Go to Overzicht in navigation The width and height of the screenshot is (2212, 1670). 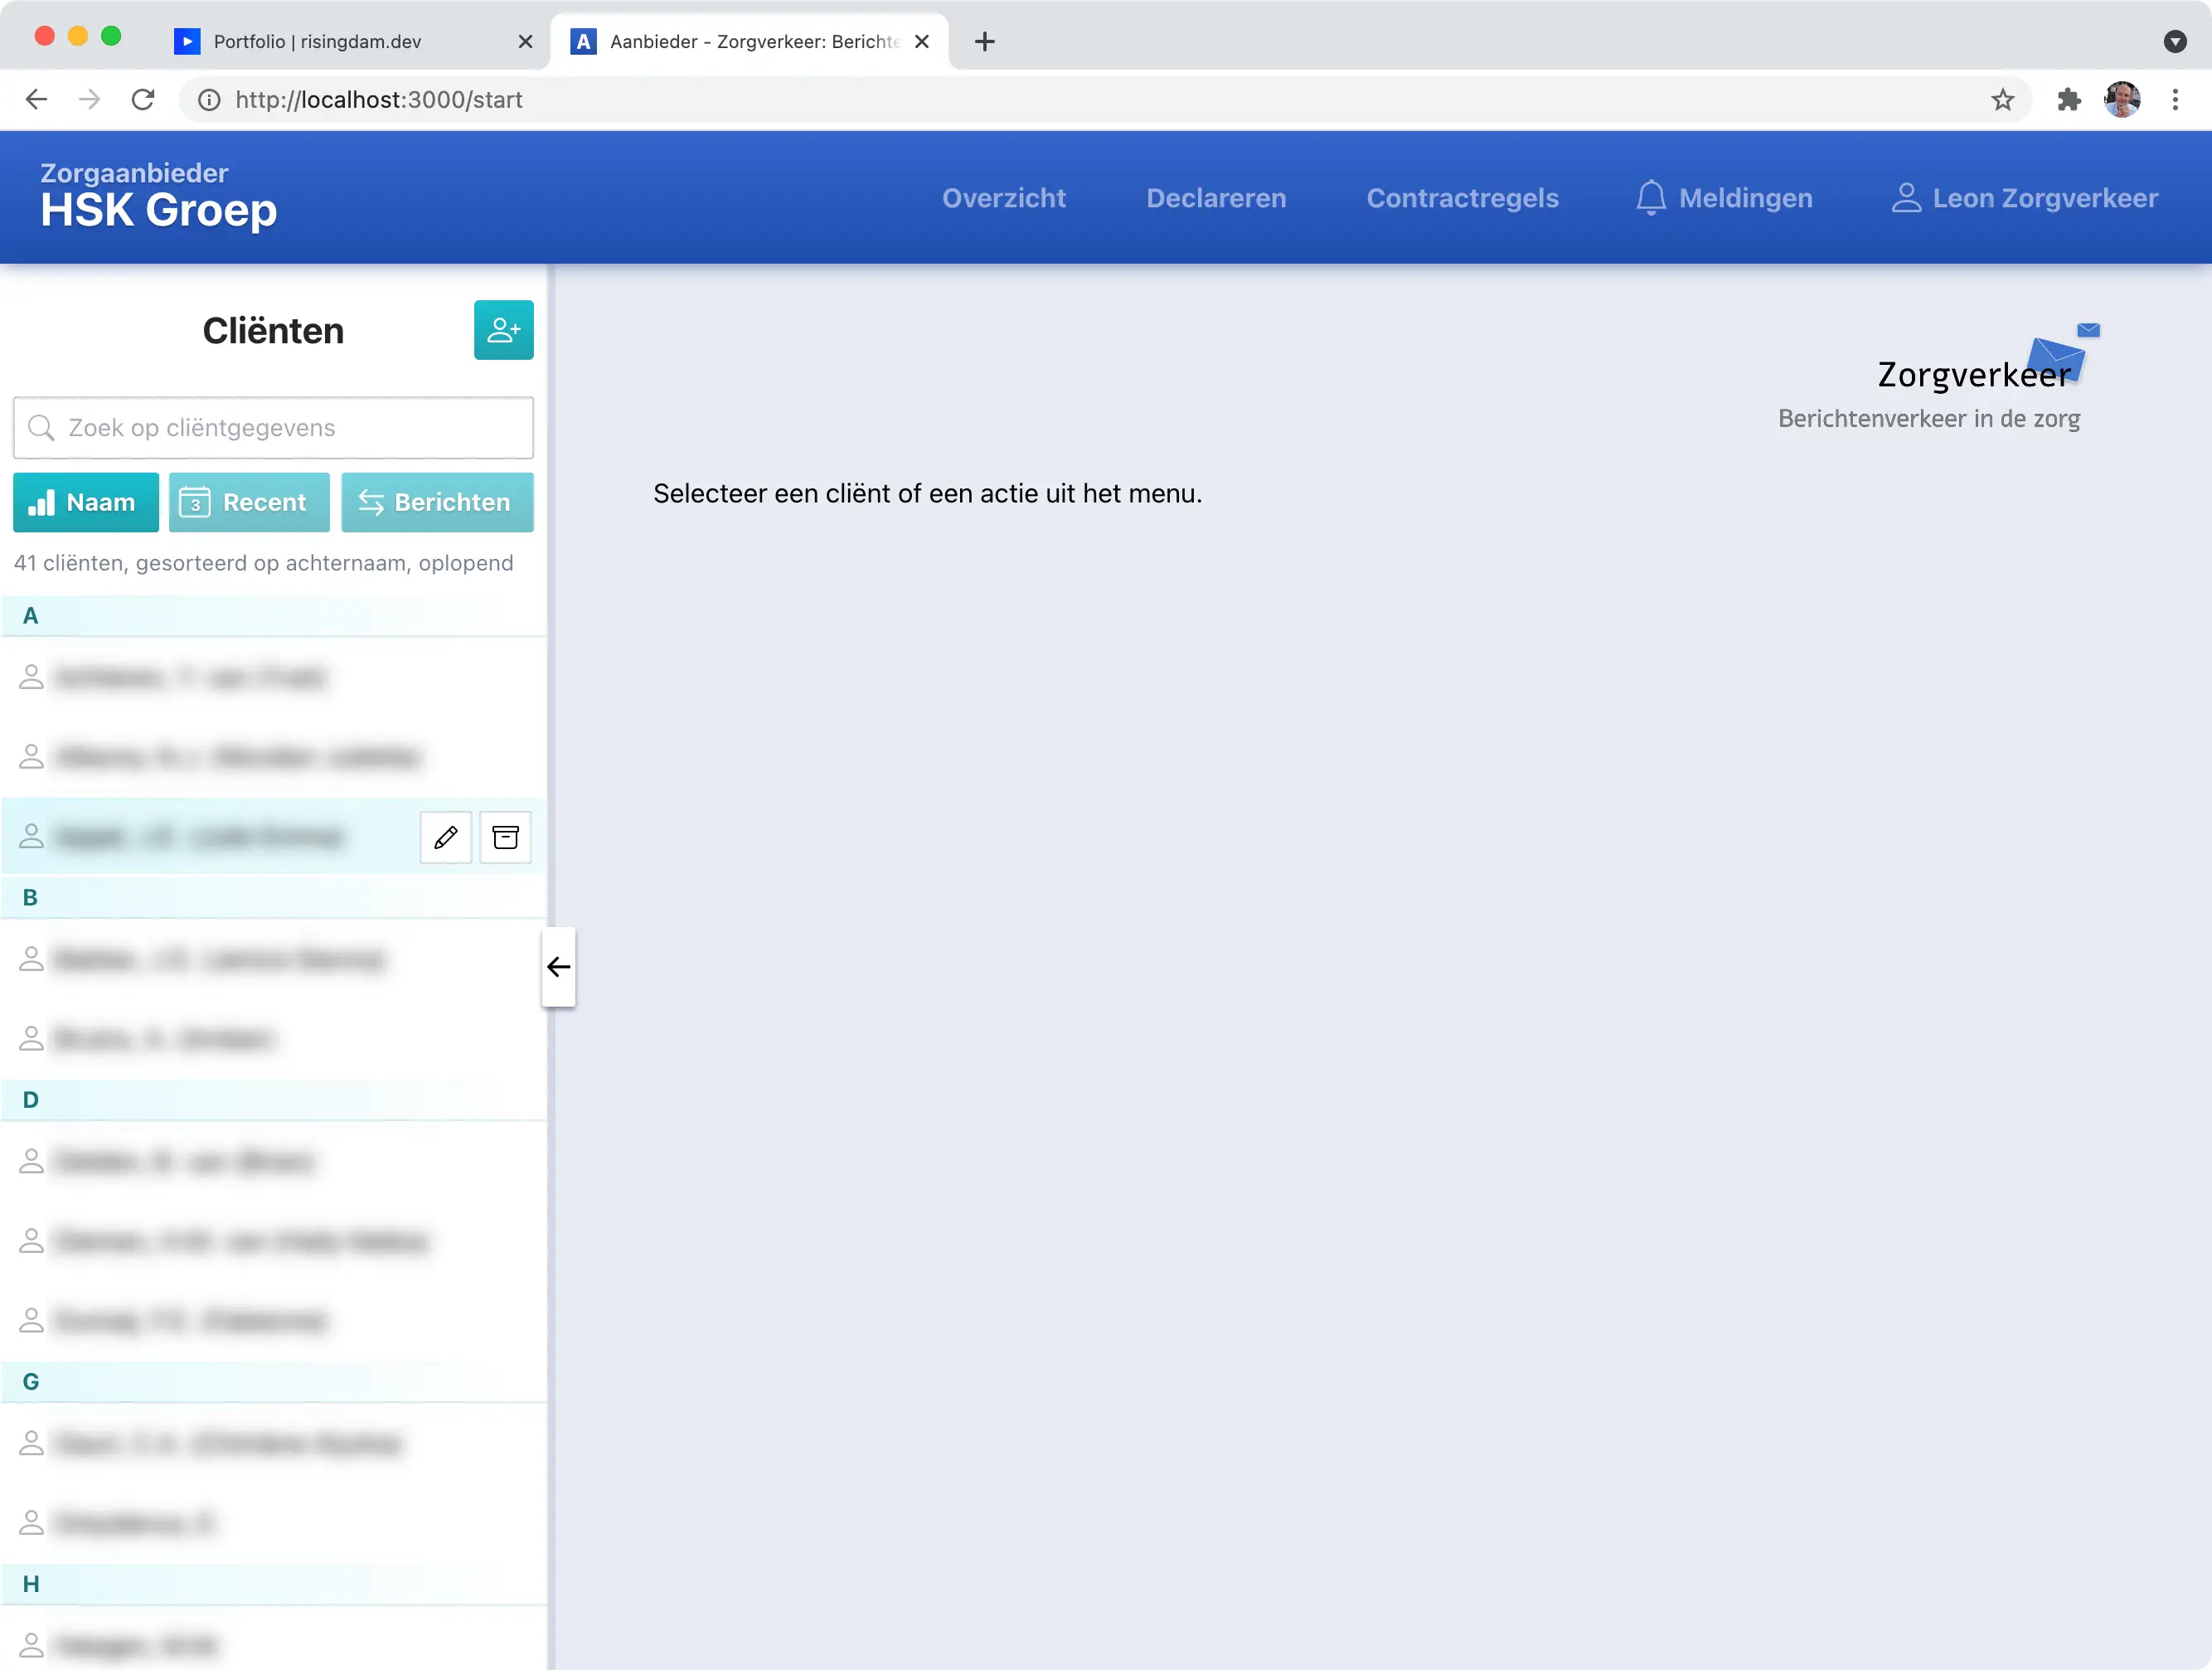[x=1003, y=198]
